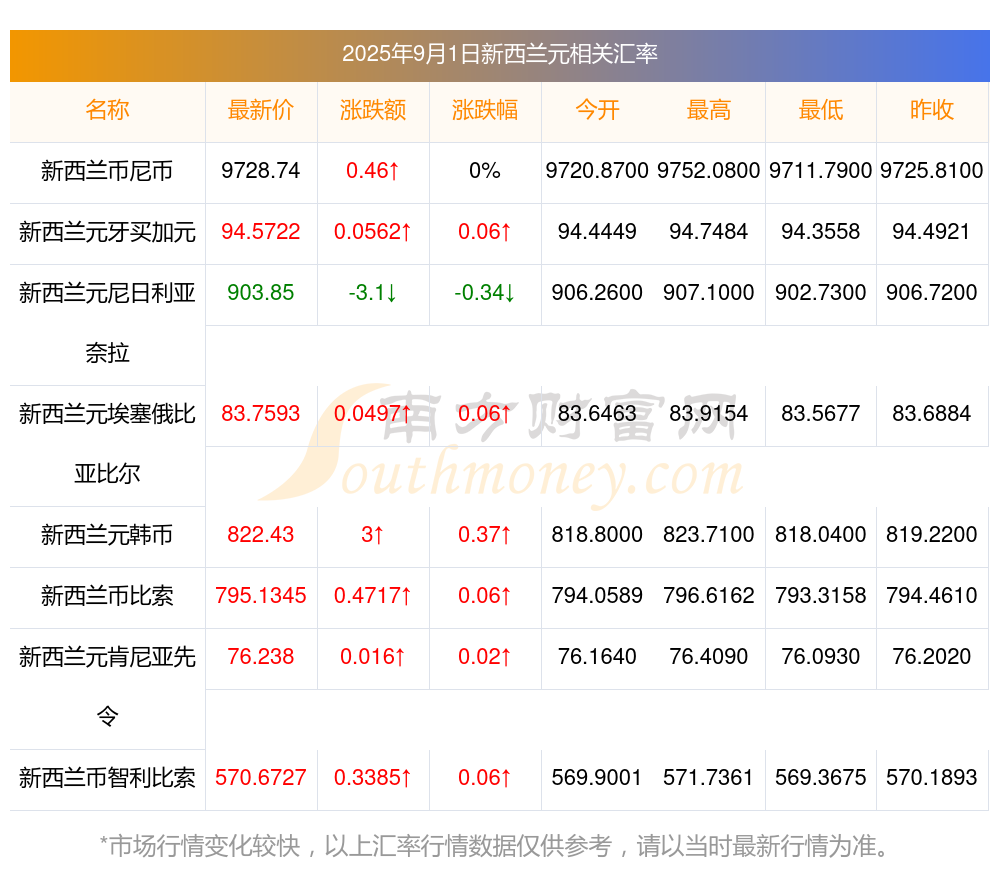Screen dimensions: 1000x877
Task: Click the 0% change percentage cell
Action: point(485,171)
